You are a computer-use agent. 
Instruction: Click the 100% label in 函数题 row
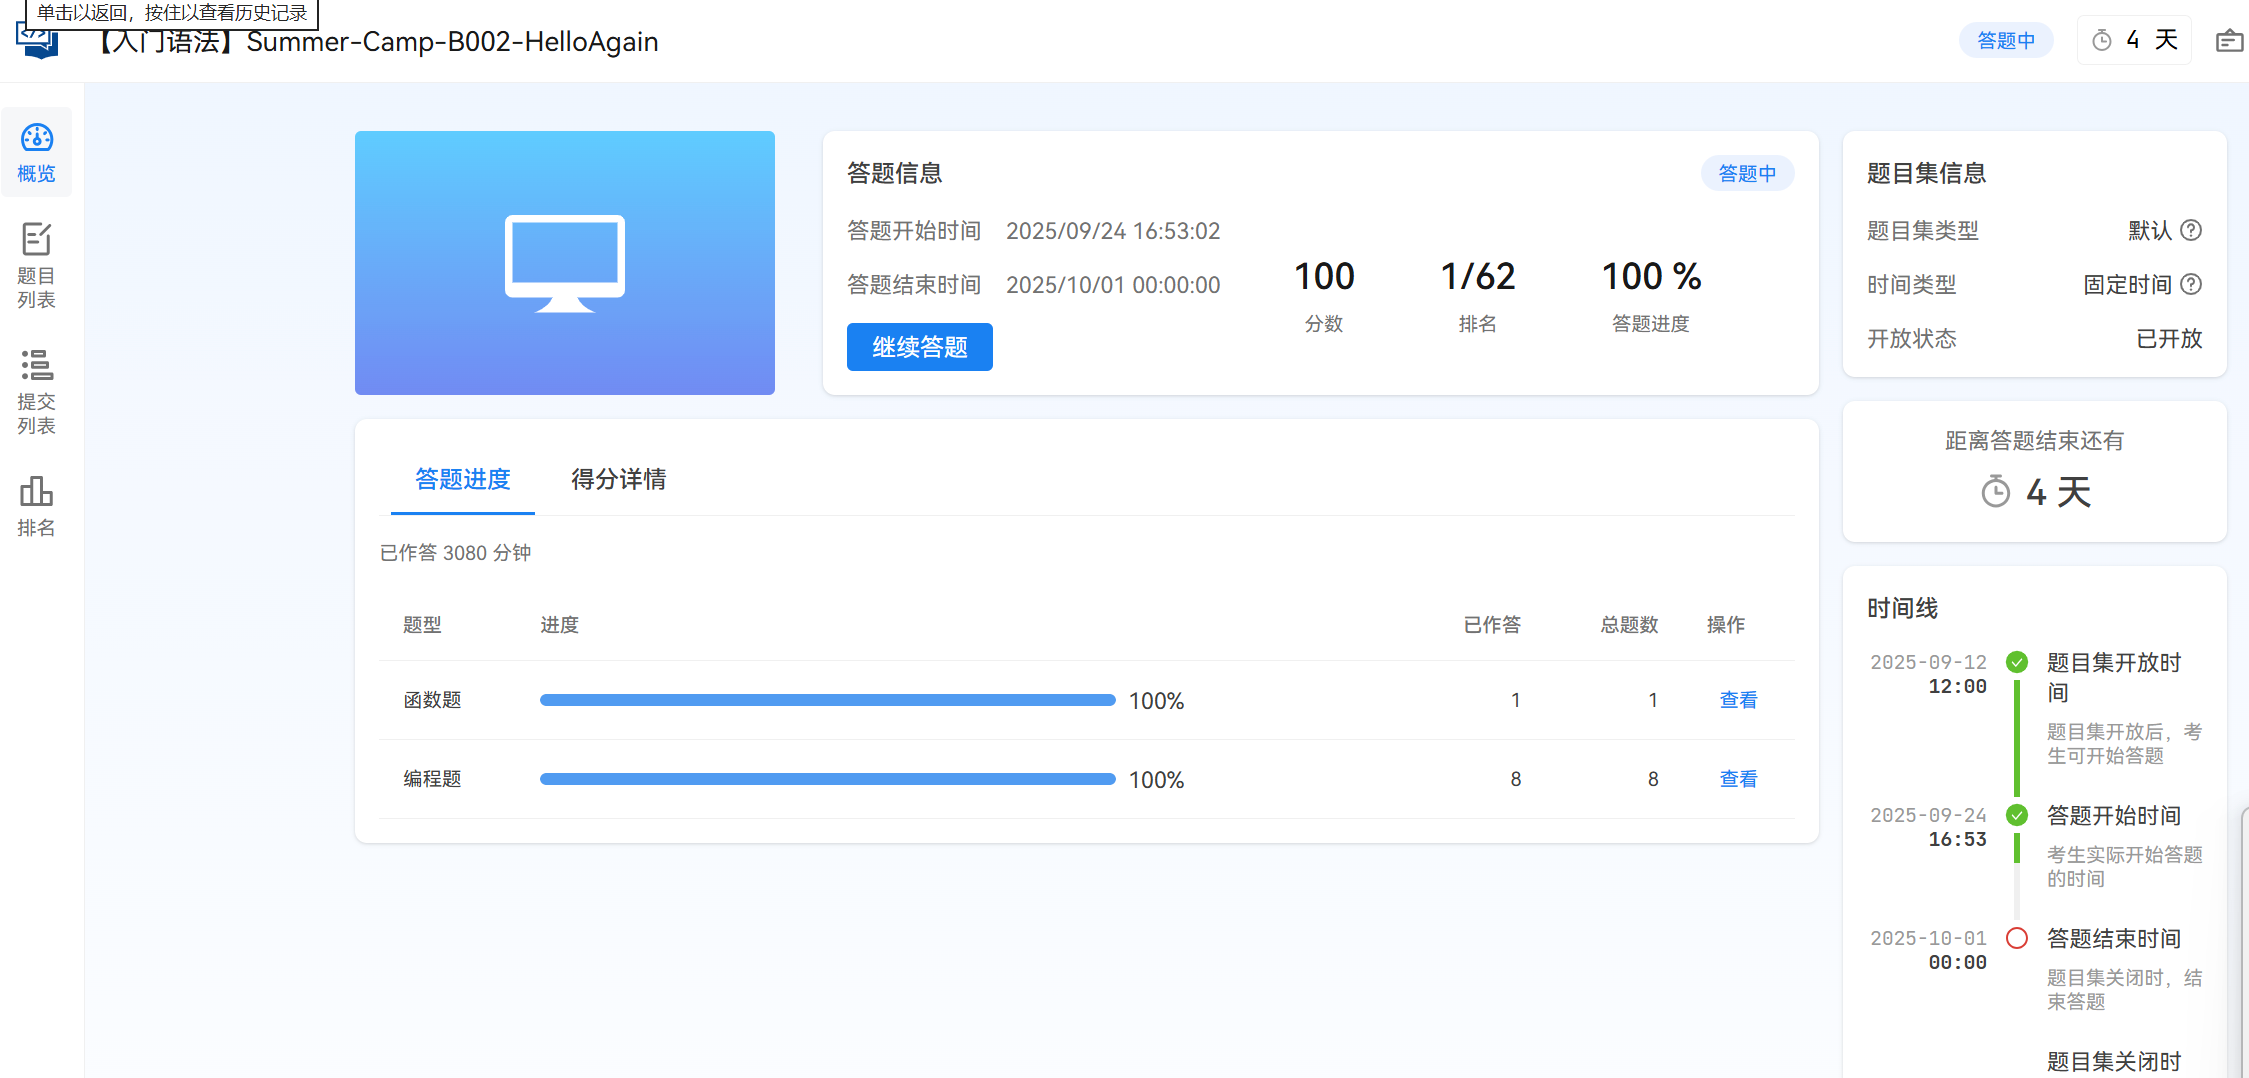coord(1156,701)
